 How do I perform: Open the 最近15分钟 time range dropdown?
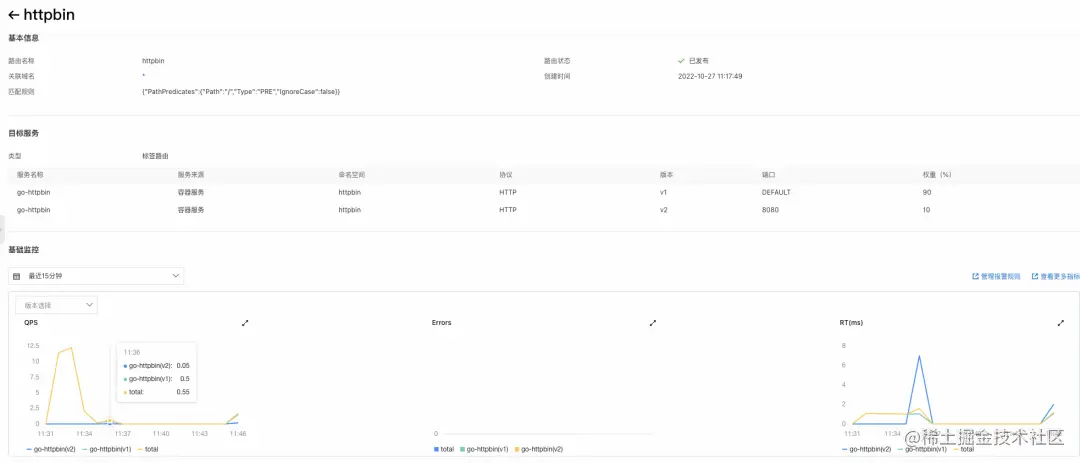click(96, 276)
